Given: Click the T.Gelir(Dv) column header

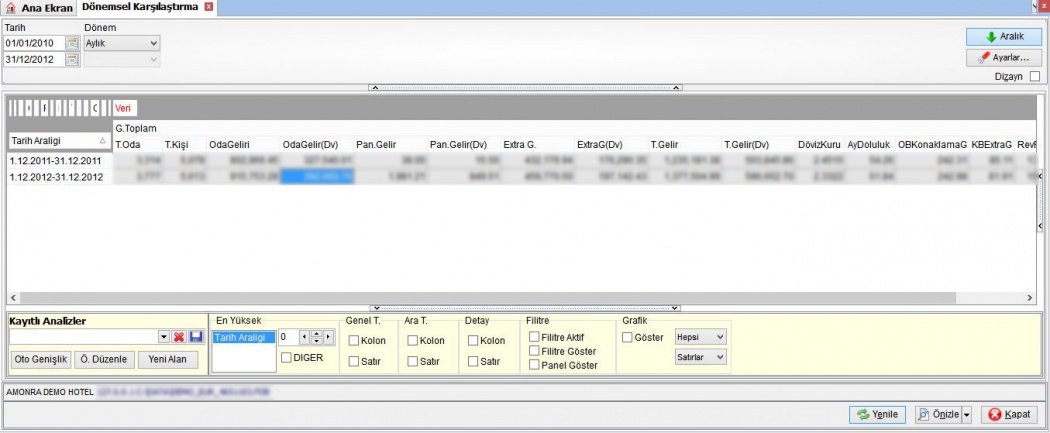Looking at the screenshot, I should click(x=759, y=144).
